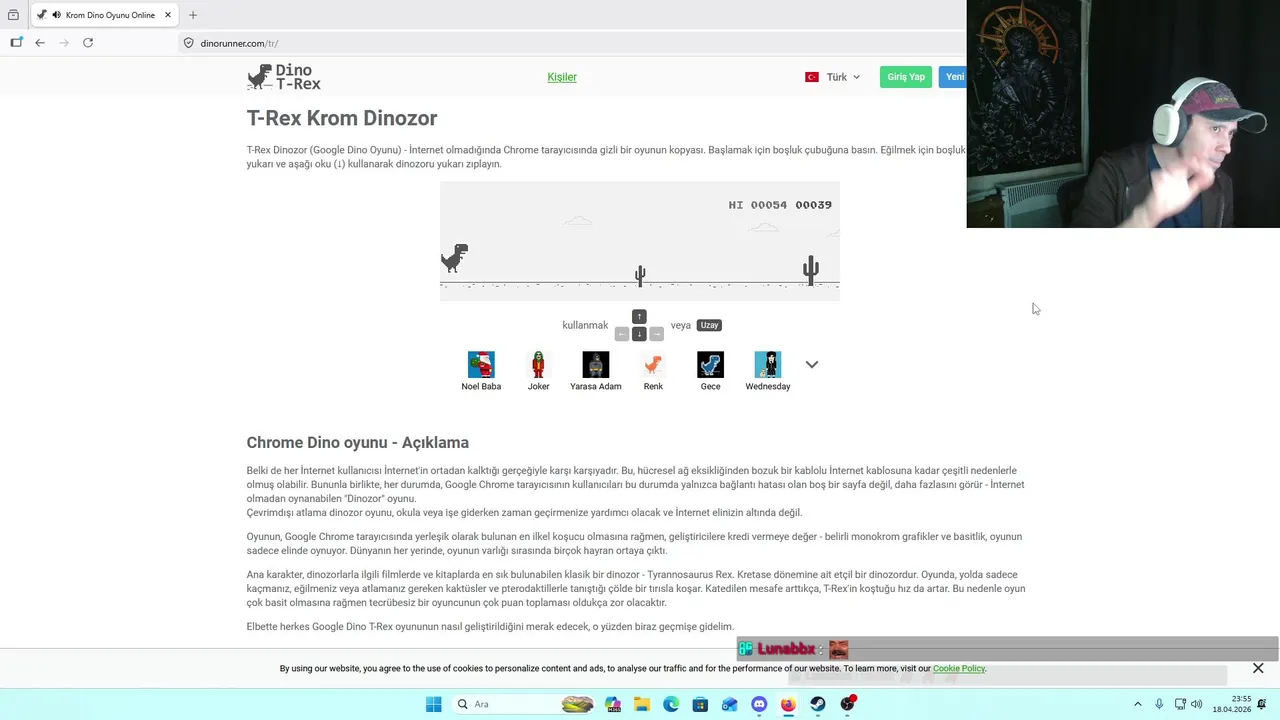
Task: Click the Uzay spacebar key button
Action: 709,325
